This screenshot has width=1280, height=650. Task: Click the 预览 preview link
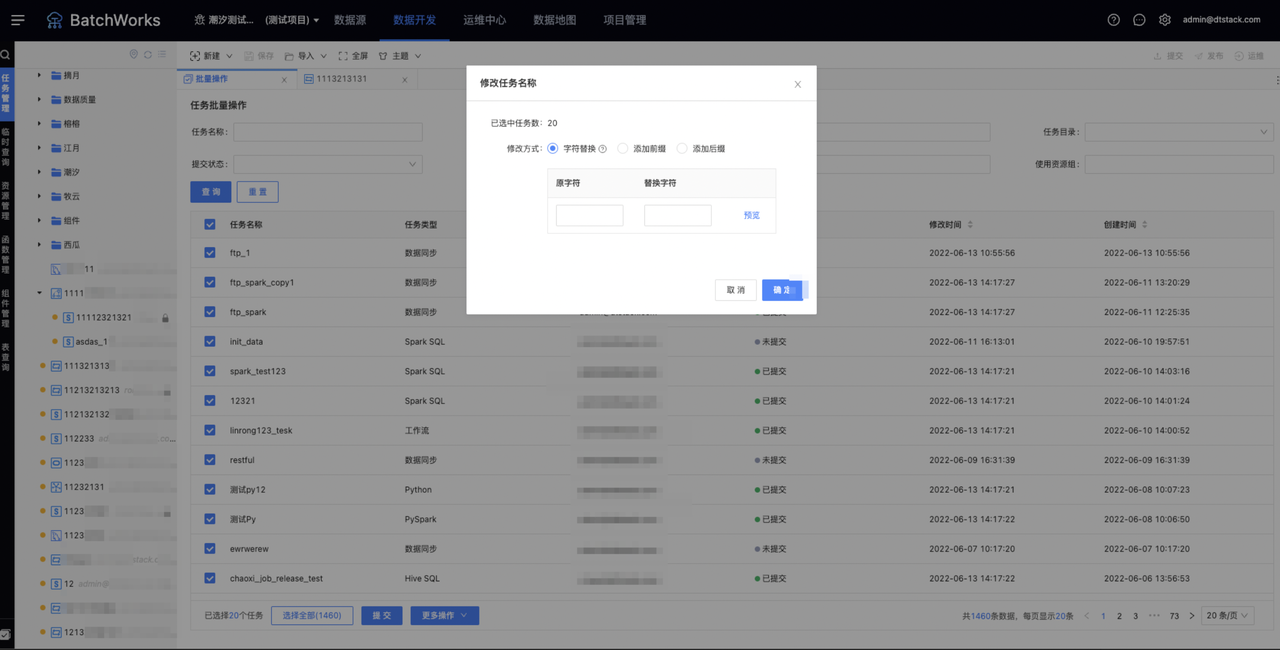(752, 215)
